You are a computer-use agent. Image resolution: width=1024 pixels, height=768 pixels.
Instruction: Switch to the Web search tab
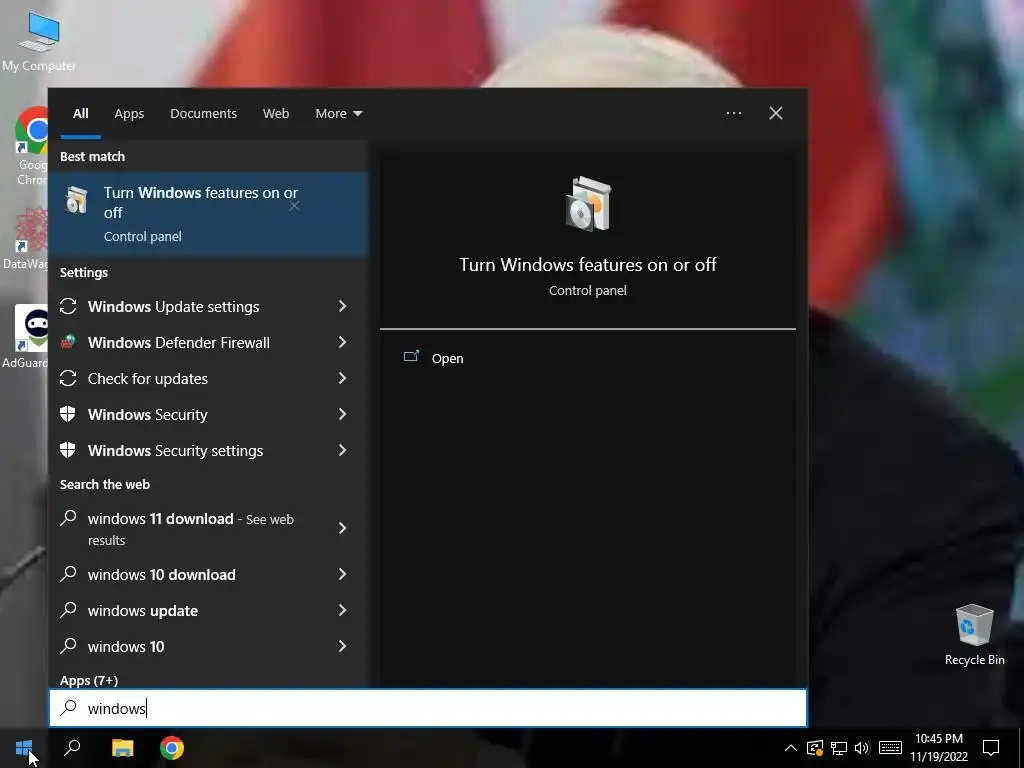click(x=276, y=114)
